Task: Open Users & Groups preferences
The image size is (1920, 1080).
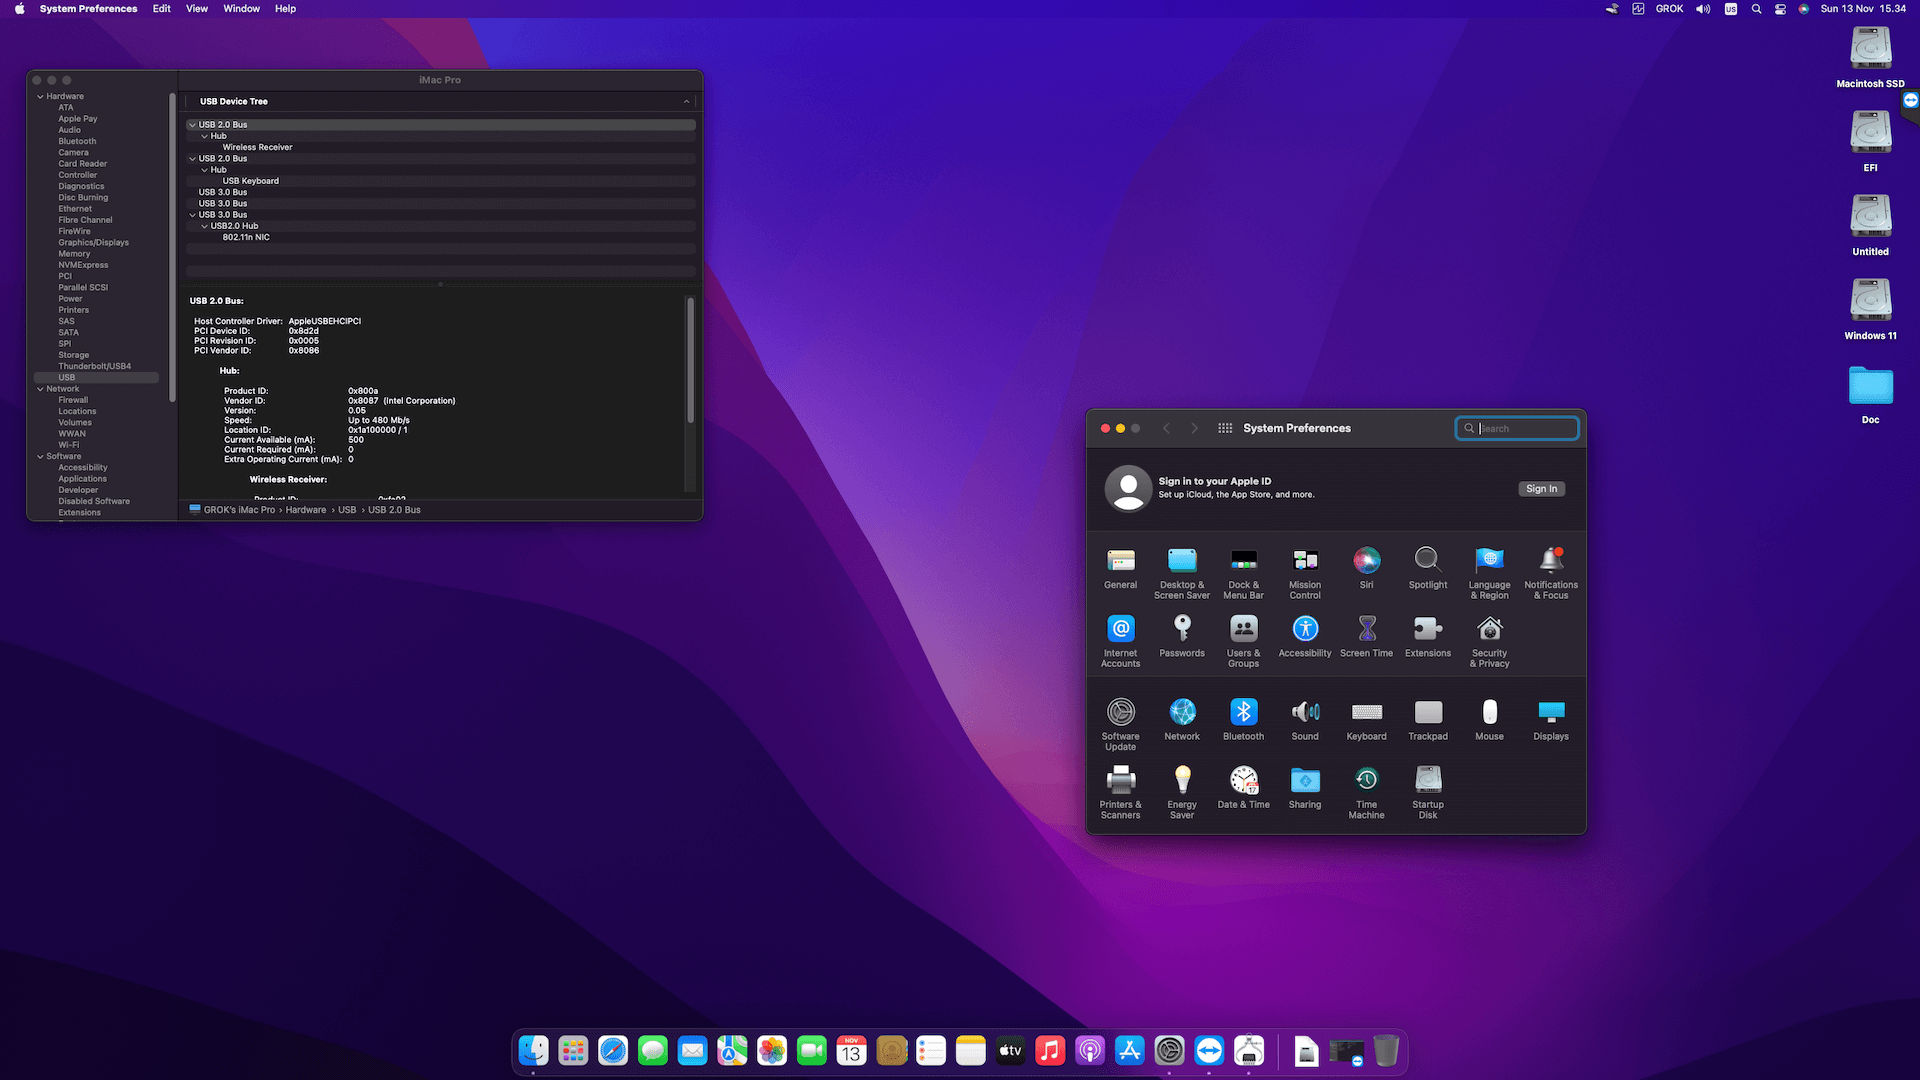Action: pos(1243,630)
